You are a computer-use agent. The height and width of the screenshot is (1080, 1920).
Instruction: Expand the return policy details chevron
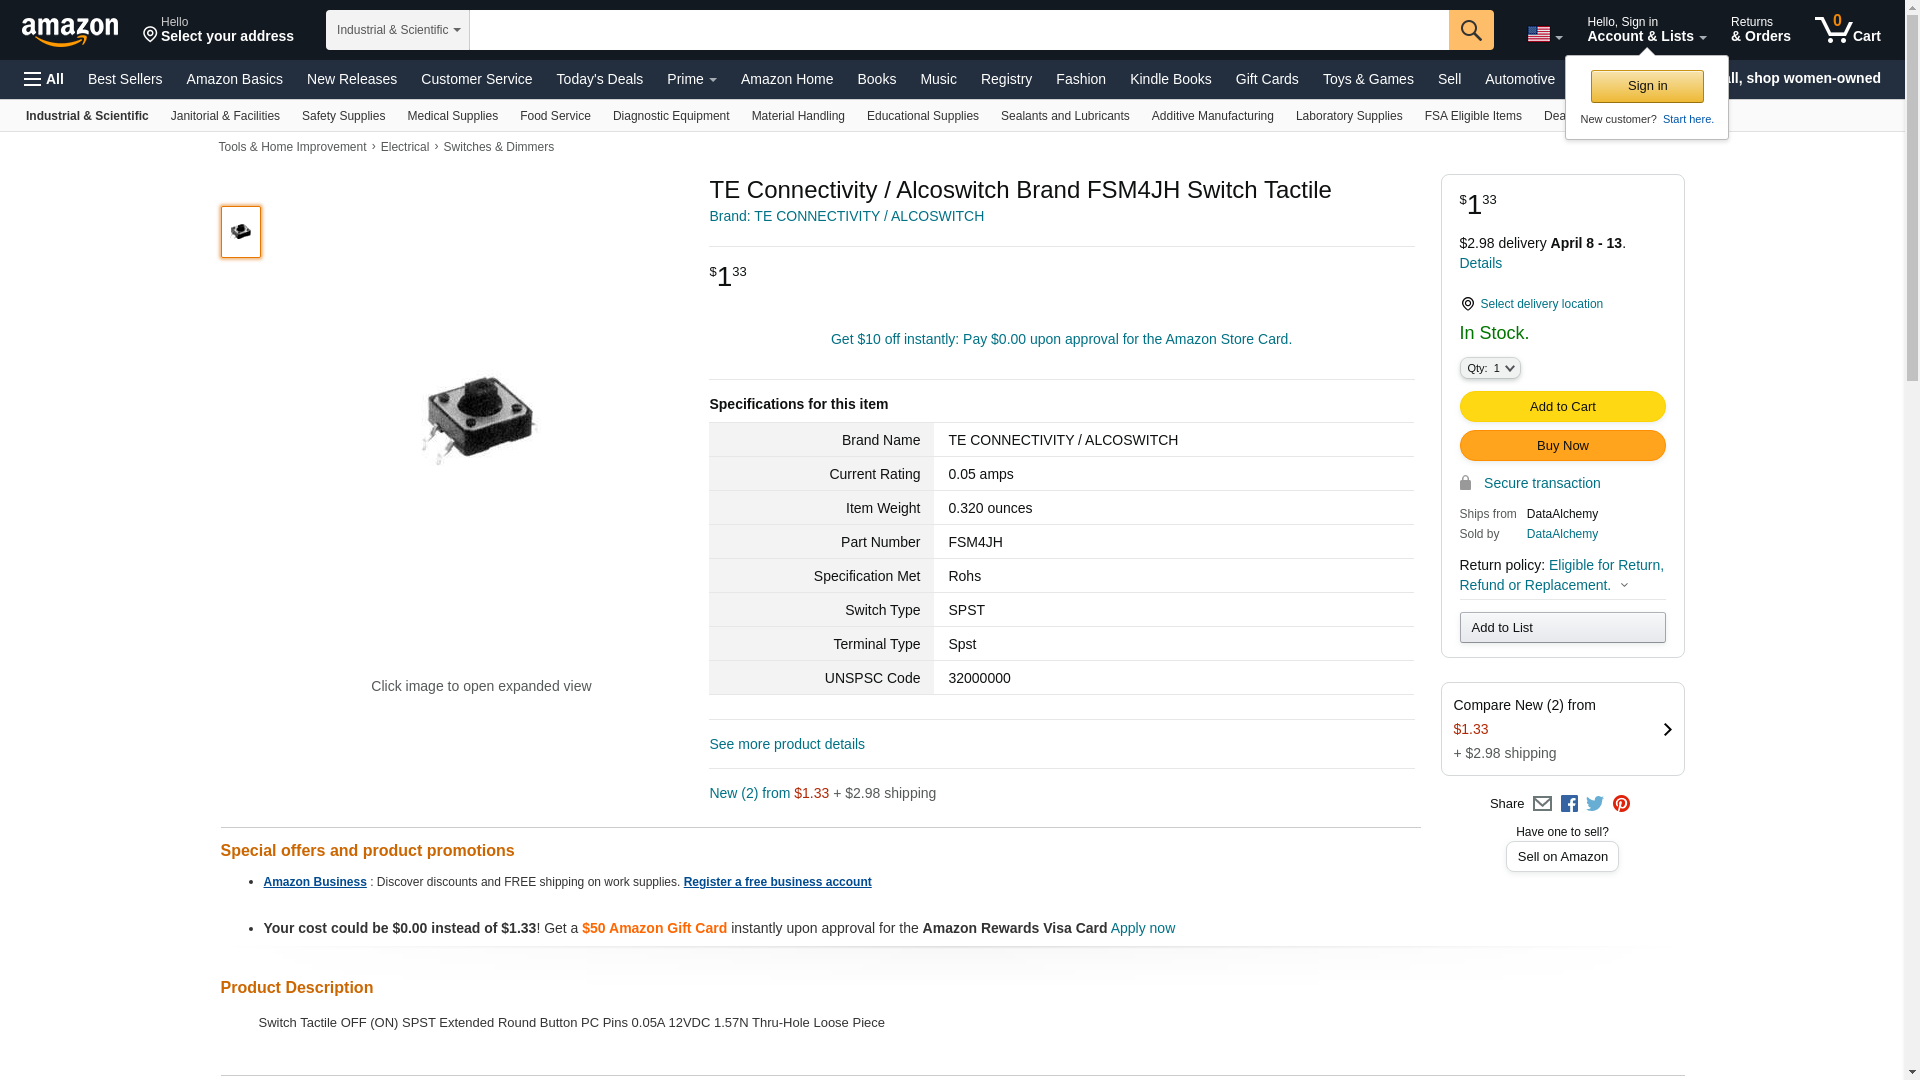tap(1624, 586)
